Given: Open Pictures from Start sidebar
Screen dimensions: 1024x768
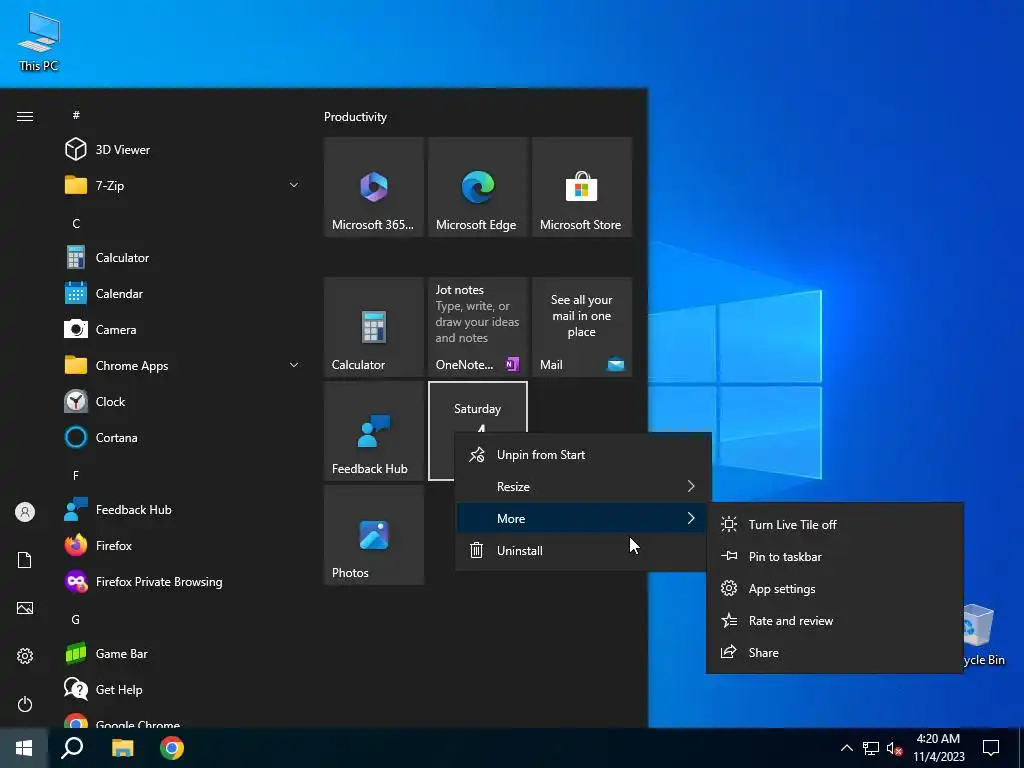Looking at the screenshot, I should click(x=25, y=608).
